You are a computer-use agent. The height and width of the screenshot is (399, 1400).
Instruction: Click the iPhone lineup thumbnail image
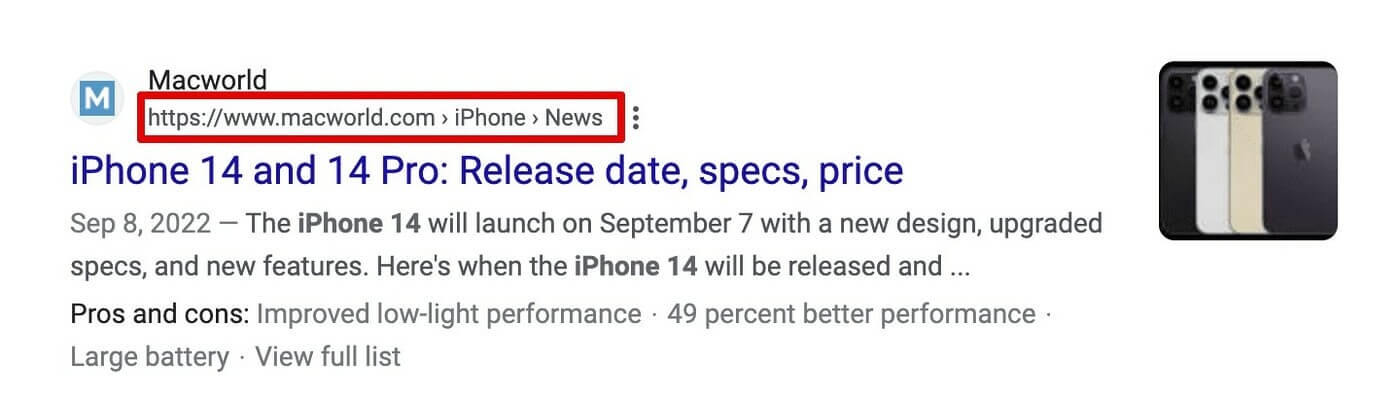tap(1248, 151)
